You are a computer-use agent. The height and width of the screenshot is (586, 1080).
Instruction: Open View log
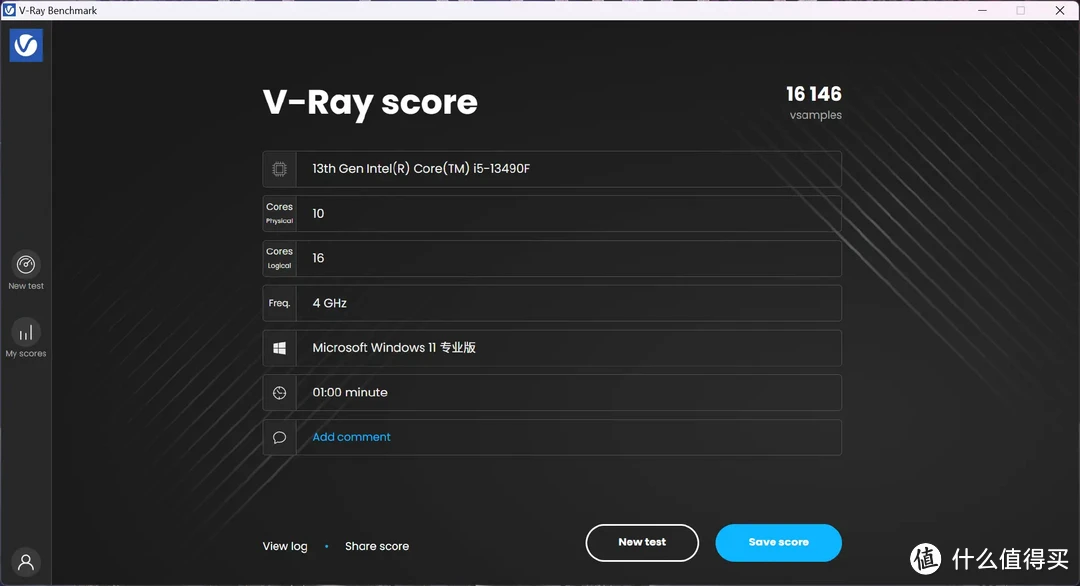tap(285, 546)
